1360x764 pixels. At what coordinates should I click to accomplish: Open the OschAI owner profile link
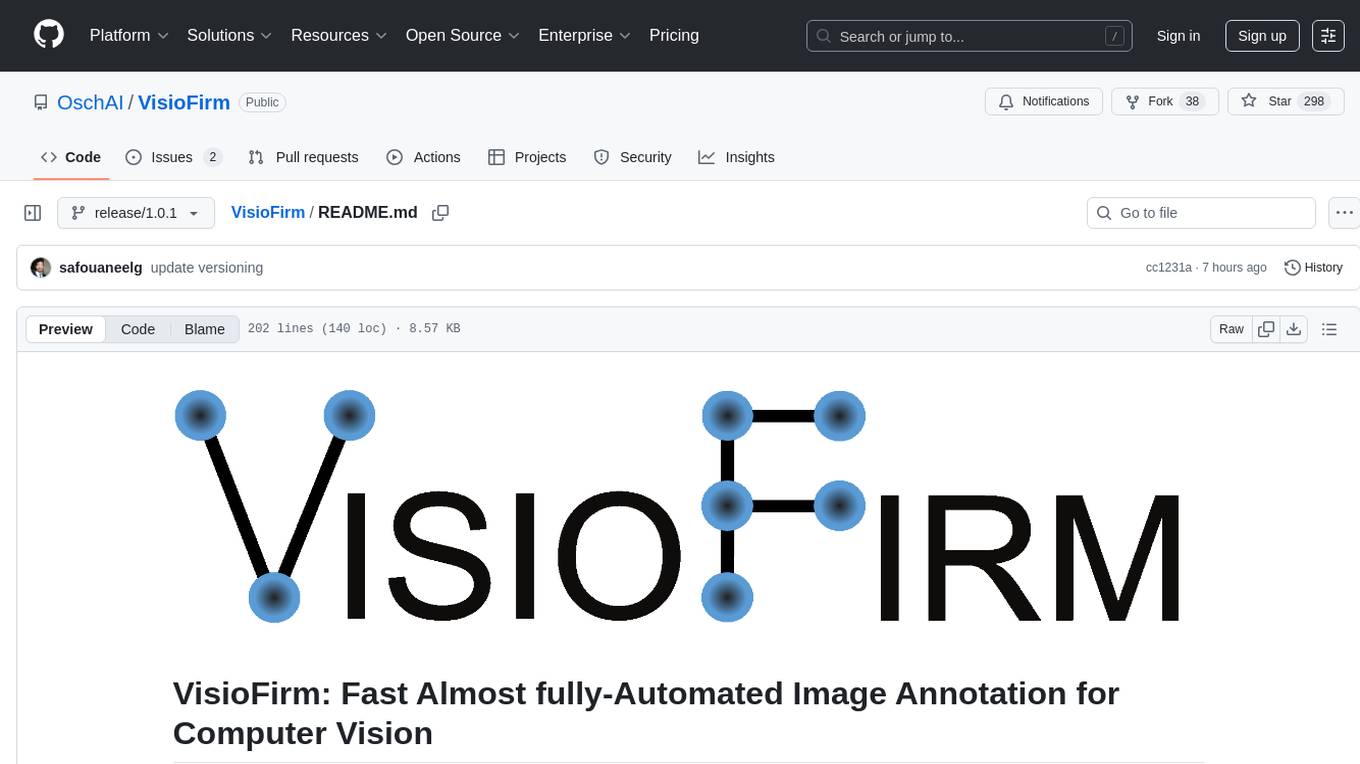coord(90,102)
